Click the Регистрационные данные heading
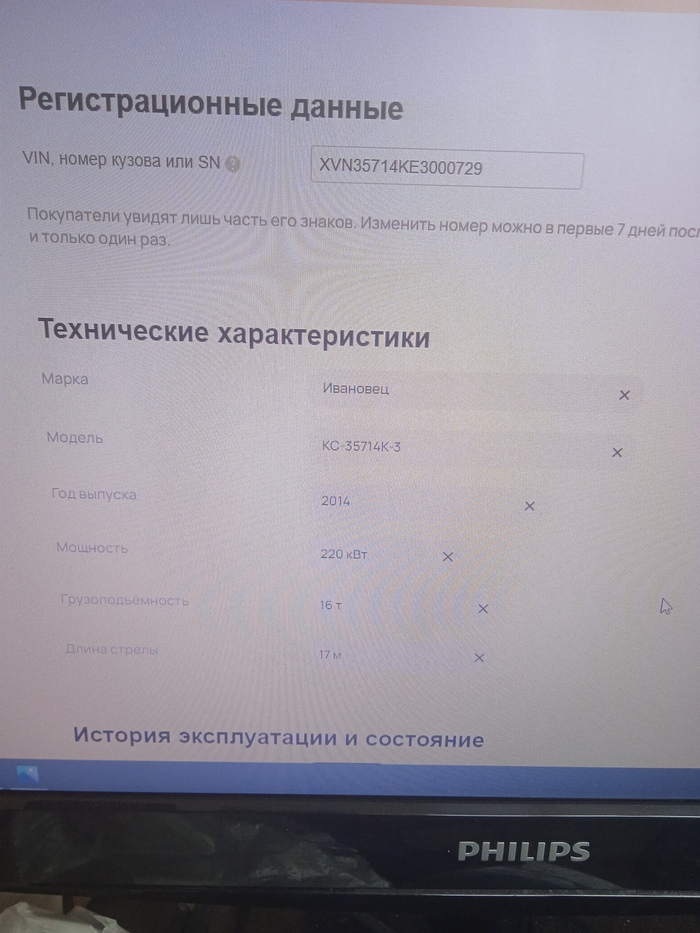 pos(211,104)
